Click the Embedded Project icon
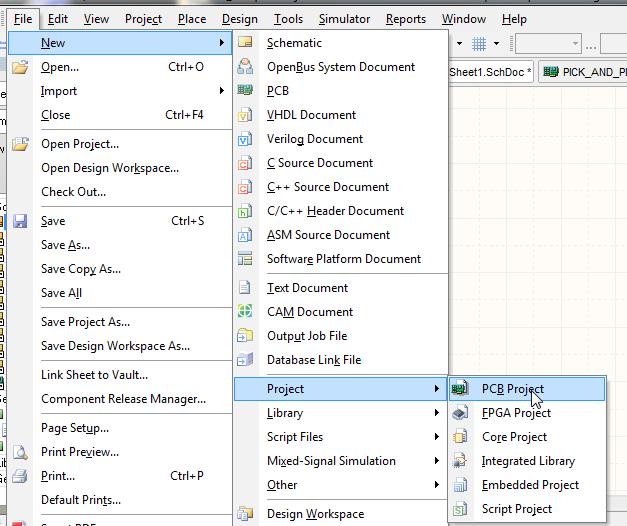The height and width of the screenshot is (526, 627). pos(460,484)
